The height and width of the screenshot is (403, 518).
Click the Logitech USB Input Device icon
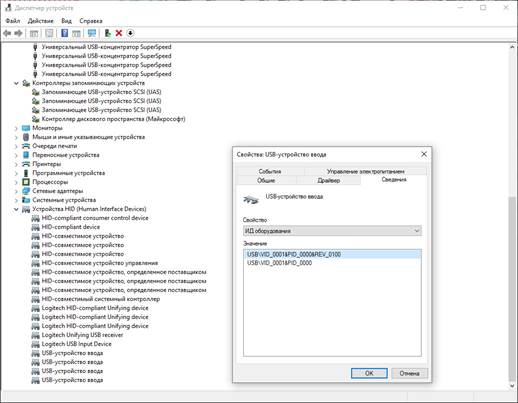click(35, 344)
